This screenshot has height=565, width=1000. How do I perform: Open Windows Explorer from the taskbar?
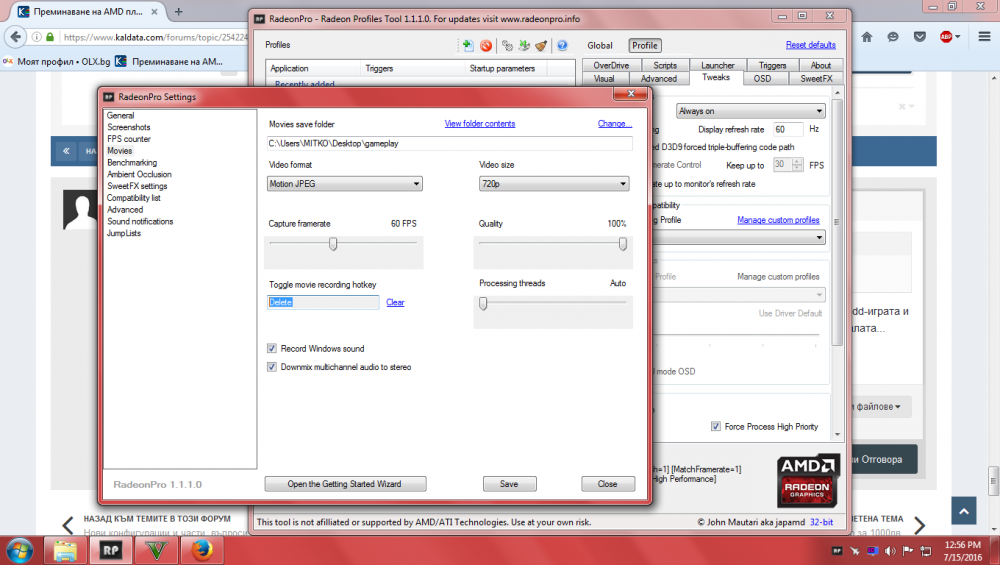[65, 550]
